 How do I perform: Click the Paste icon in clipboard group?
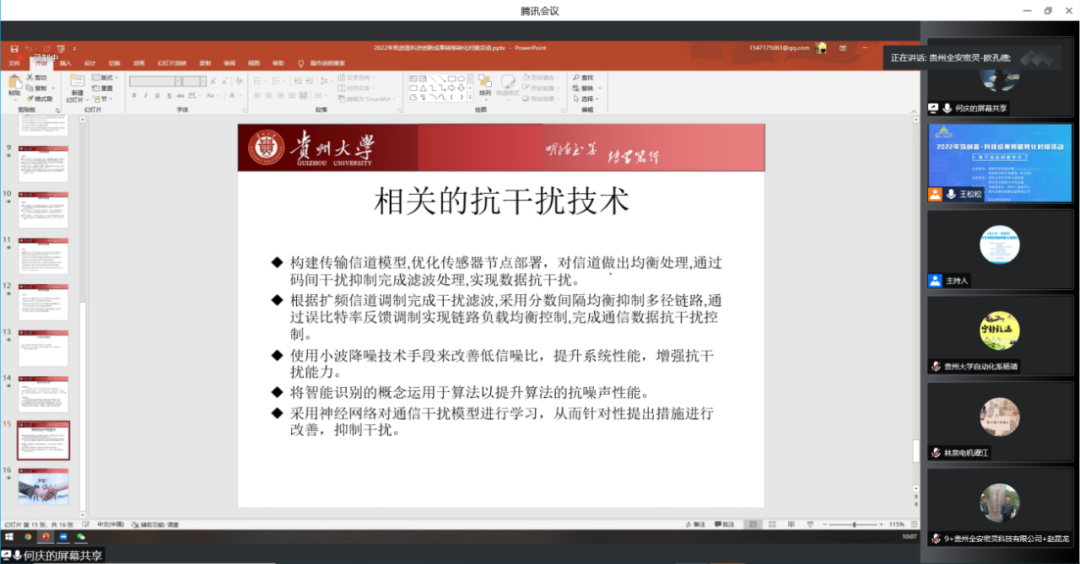pos(15,82)
